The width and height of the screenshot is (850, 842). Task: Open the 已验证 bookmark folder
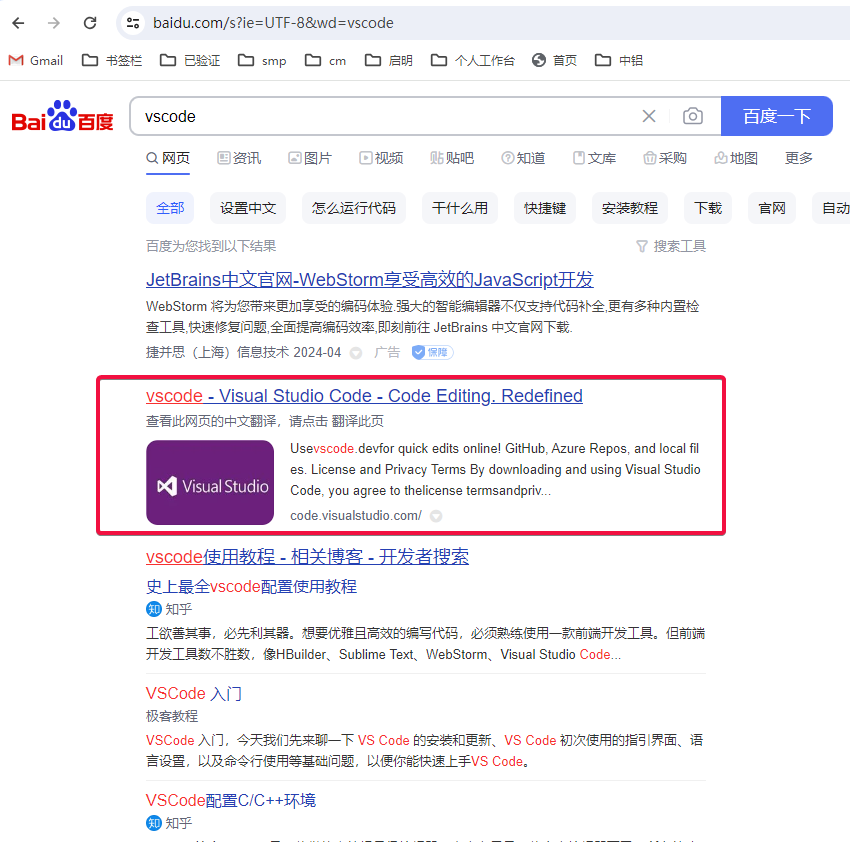coord(190,60)
